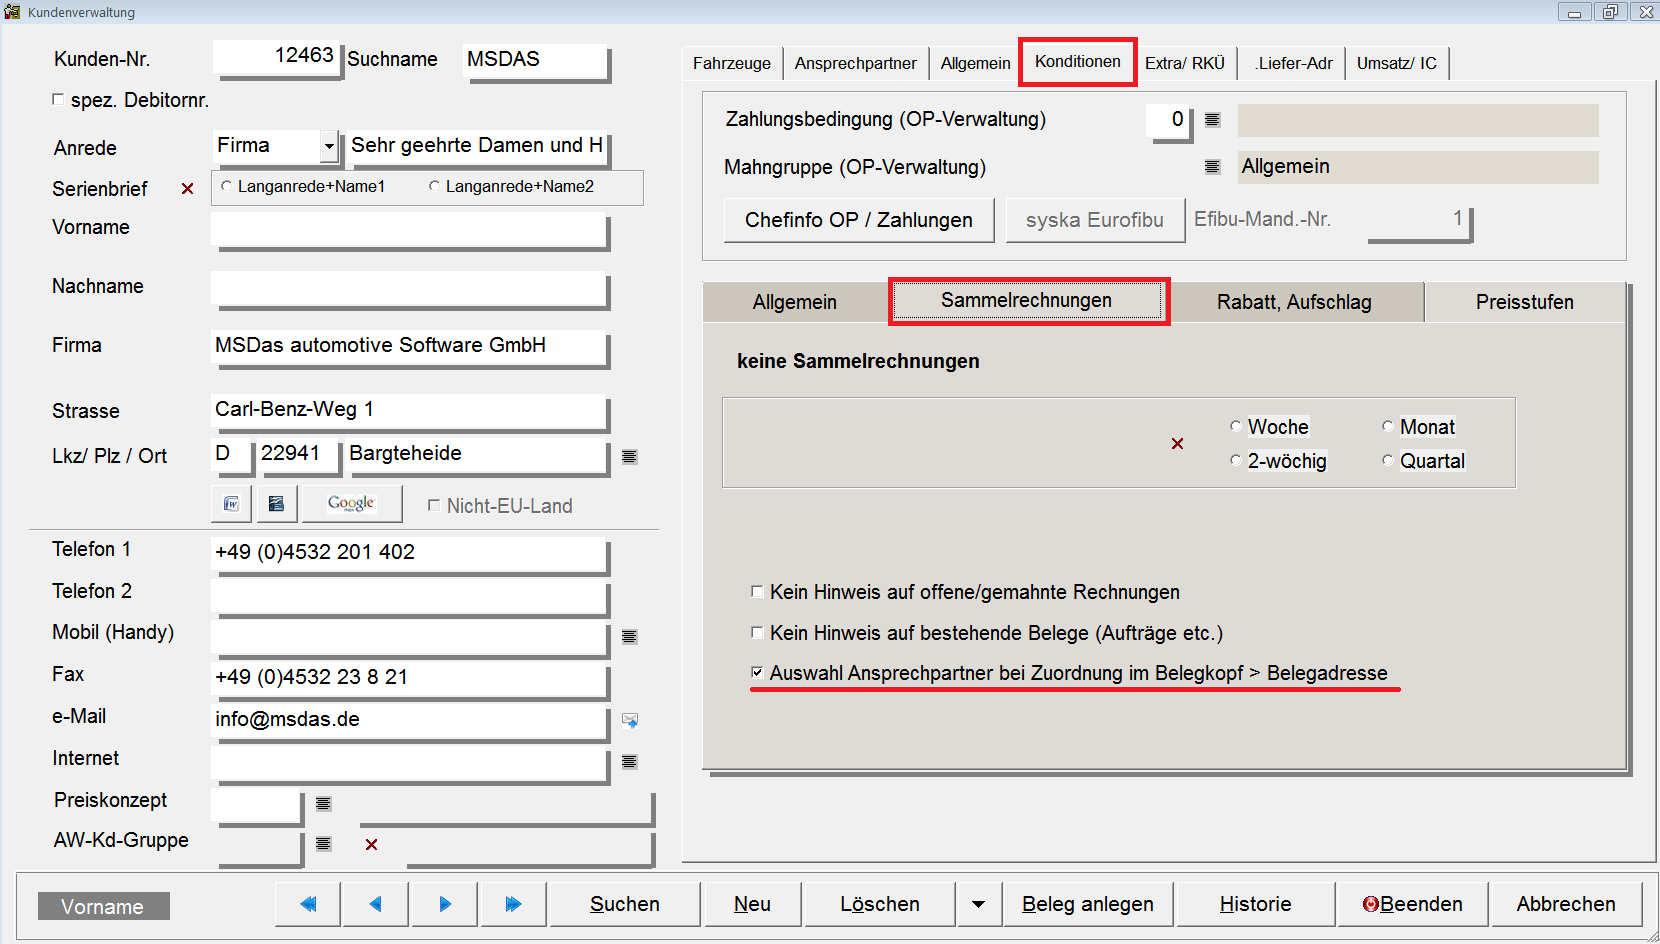Screen dimensions: 1660x944
Task: Open the upper Allgemein tab
Action: pos(975,63)
